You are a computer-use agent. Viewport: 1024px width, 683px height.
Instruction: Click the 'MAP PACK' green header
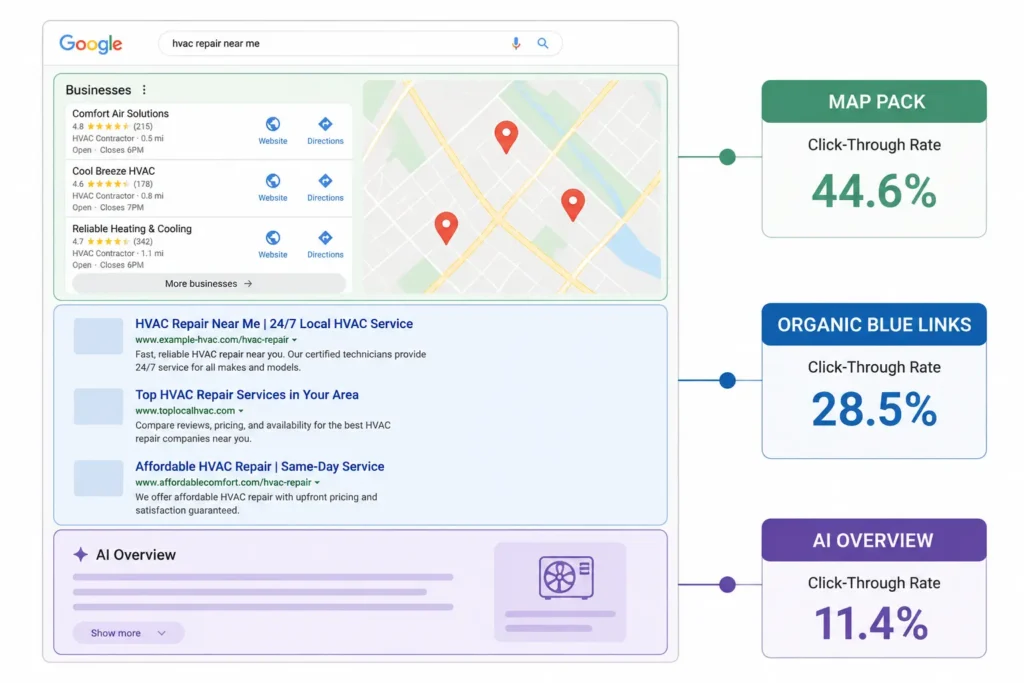[874, 101]
